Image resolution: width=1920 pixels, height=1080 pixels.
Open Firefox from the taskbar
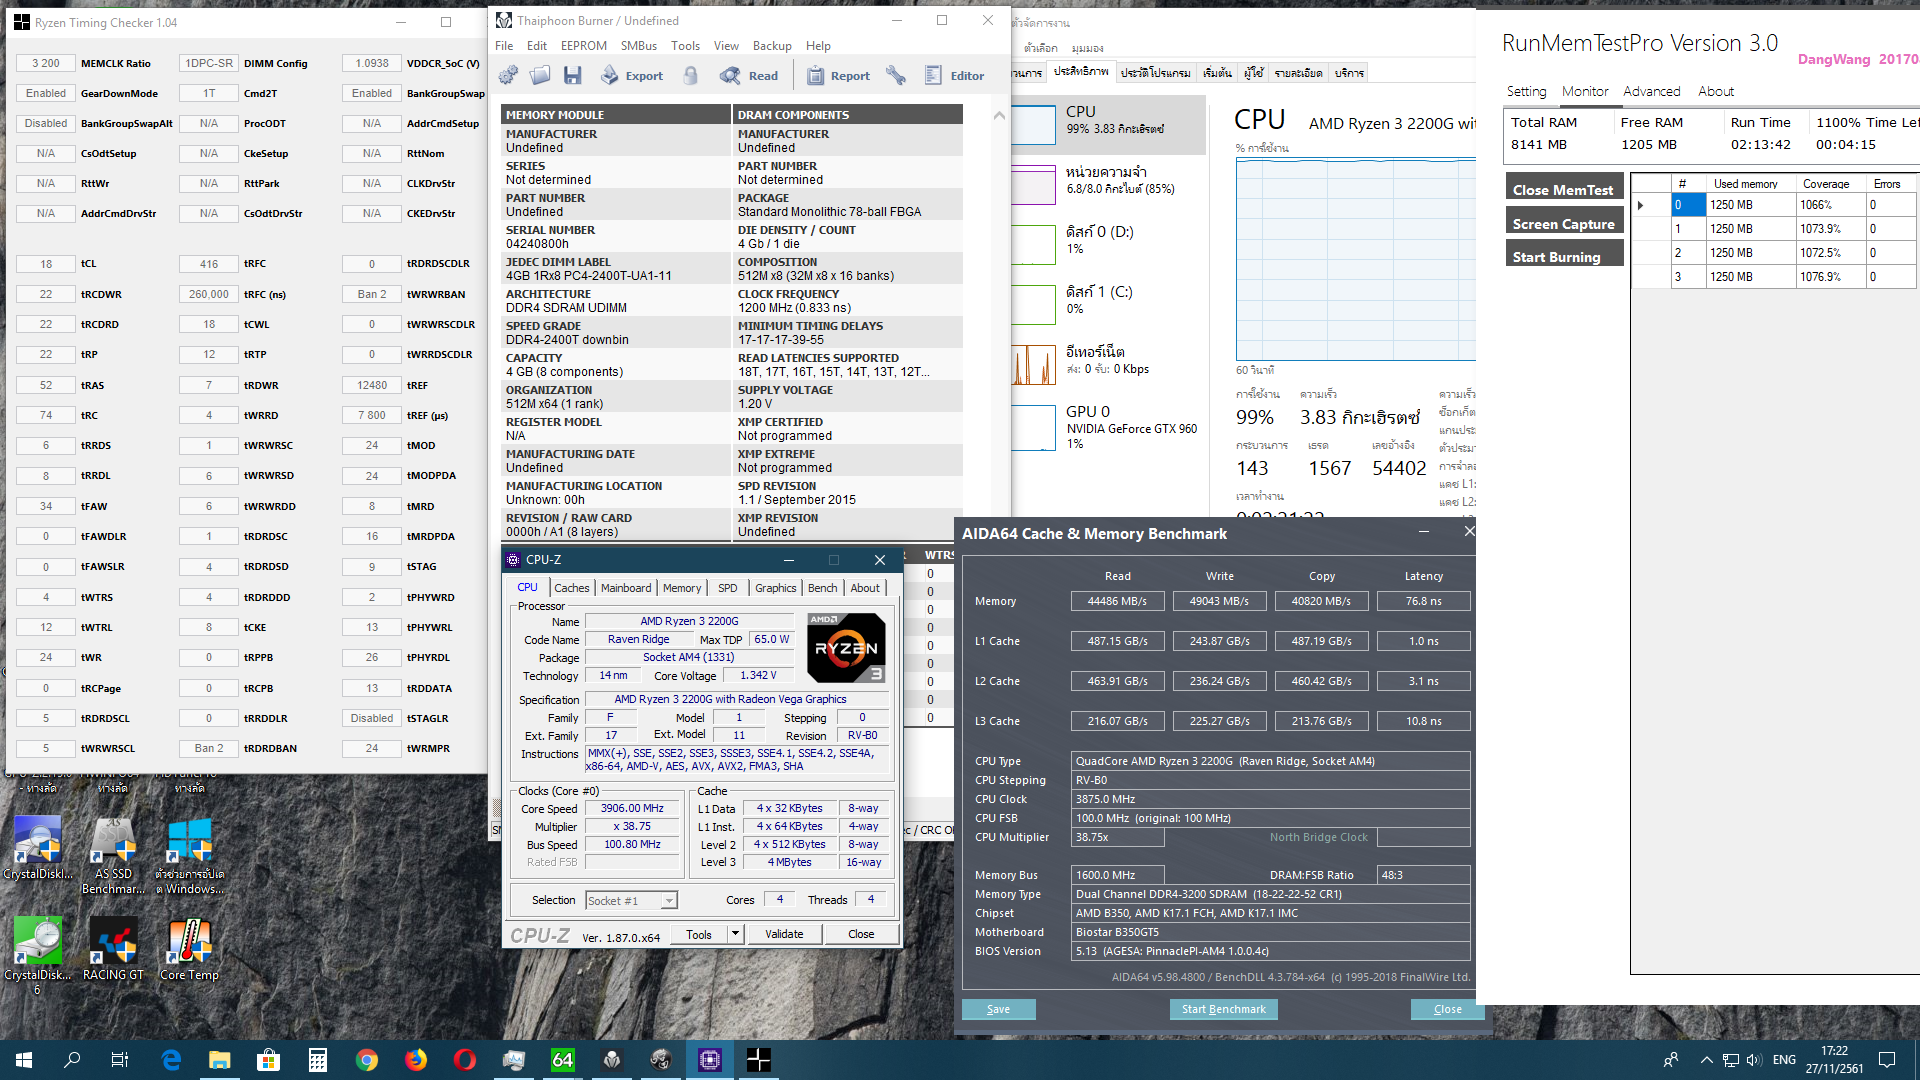pos(415,1060)
